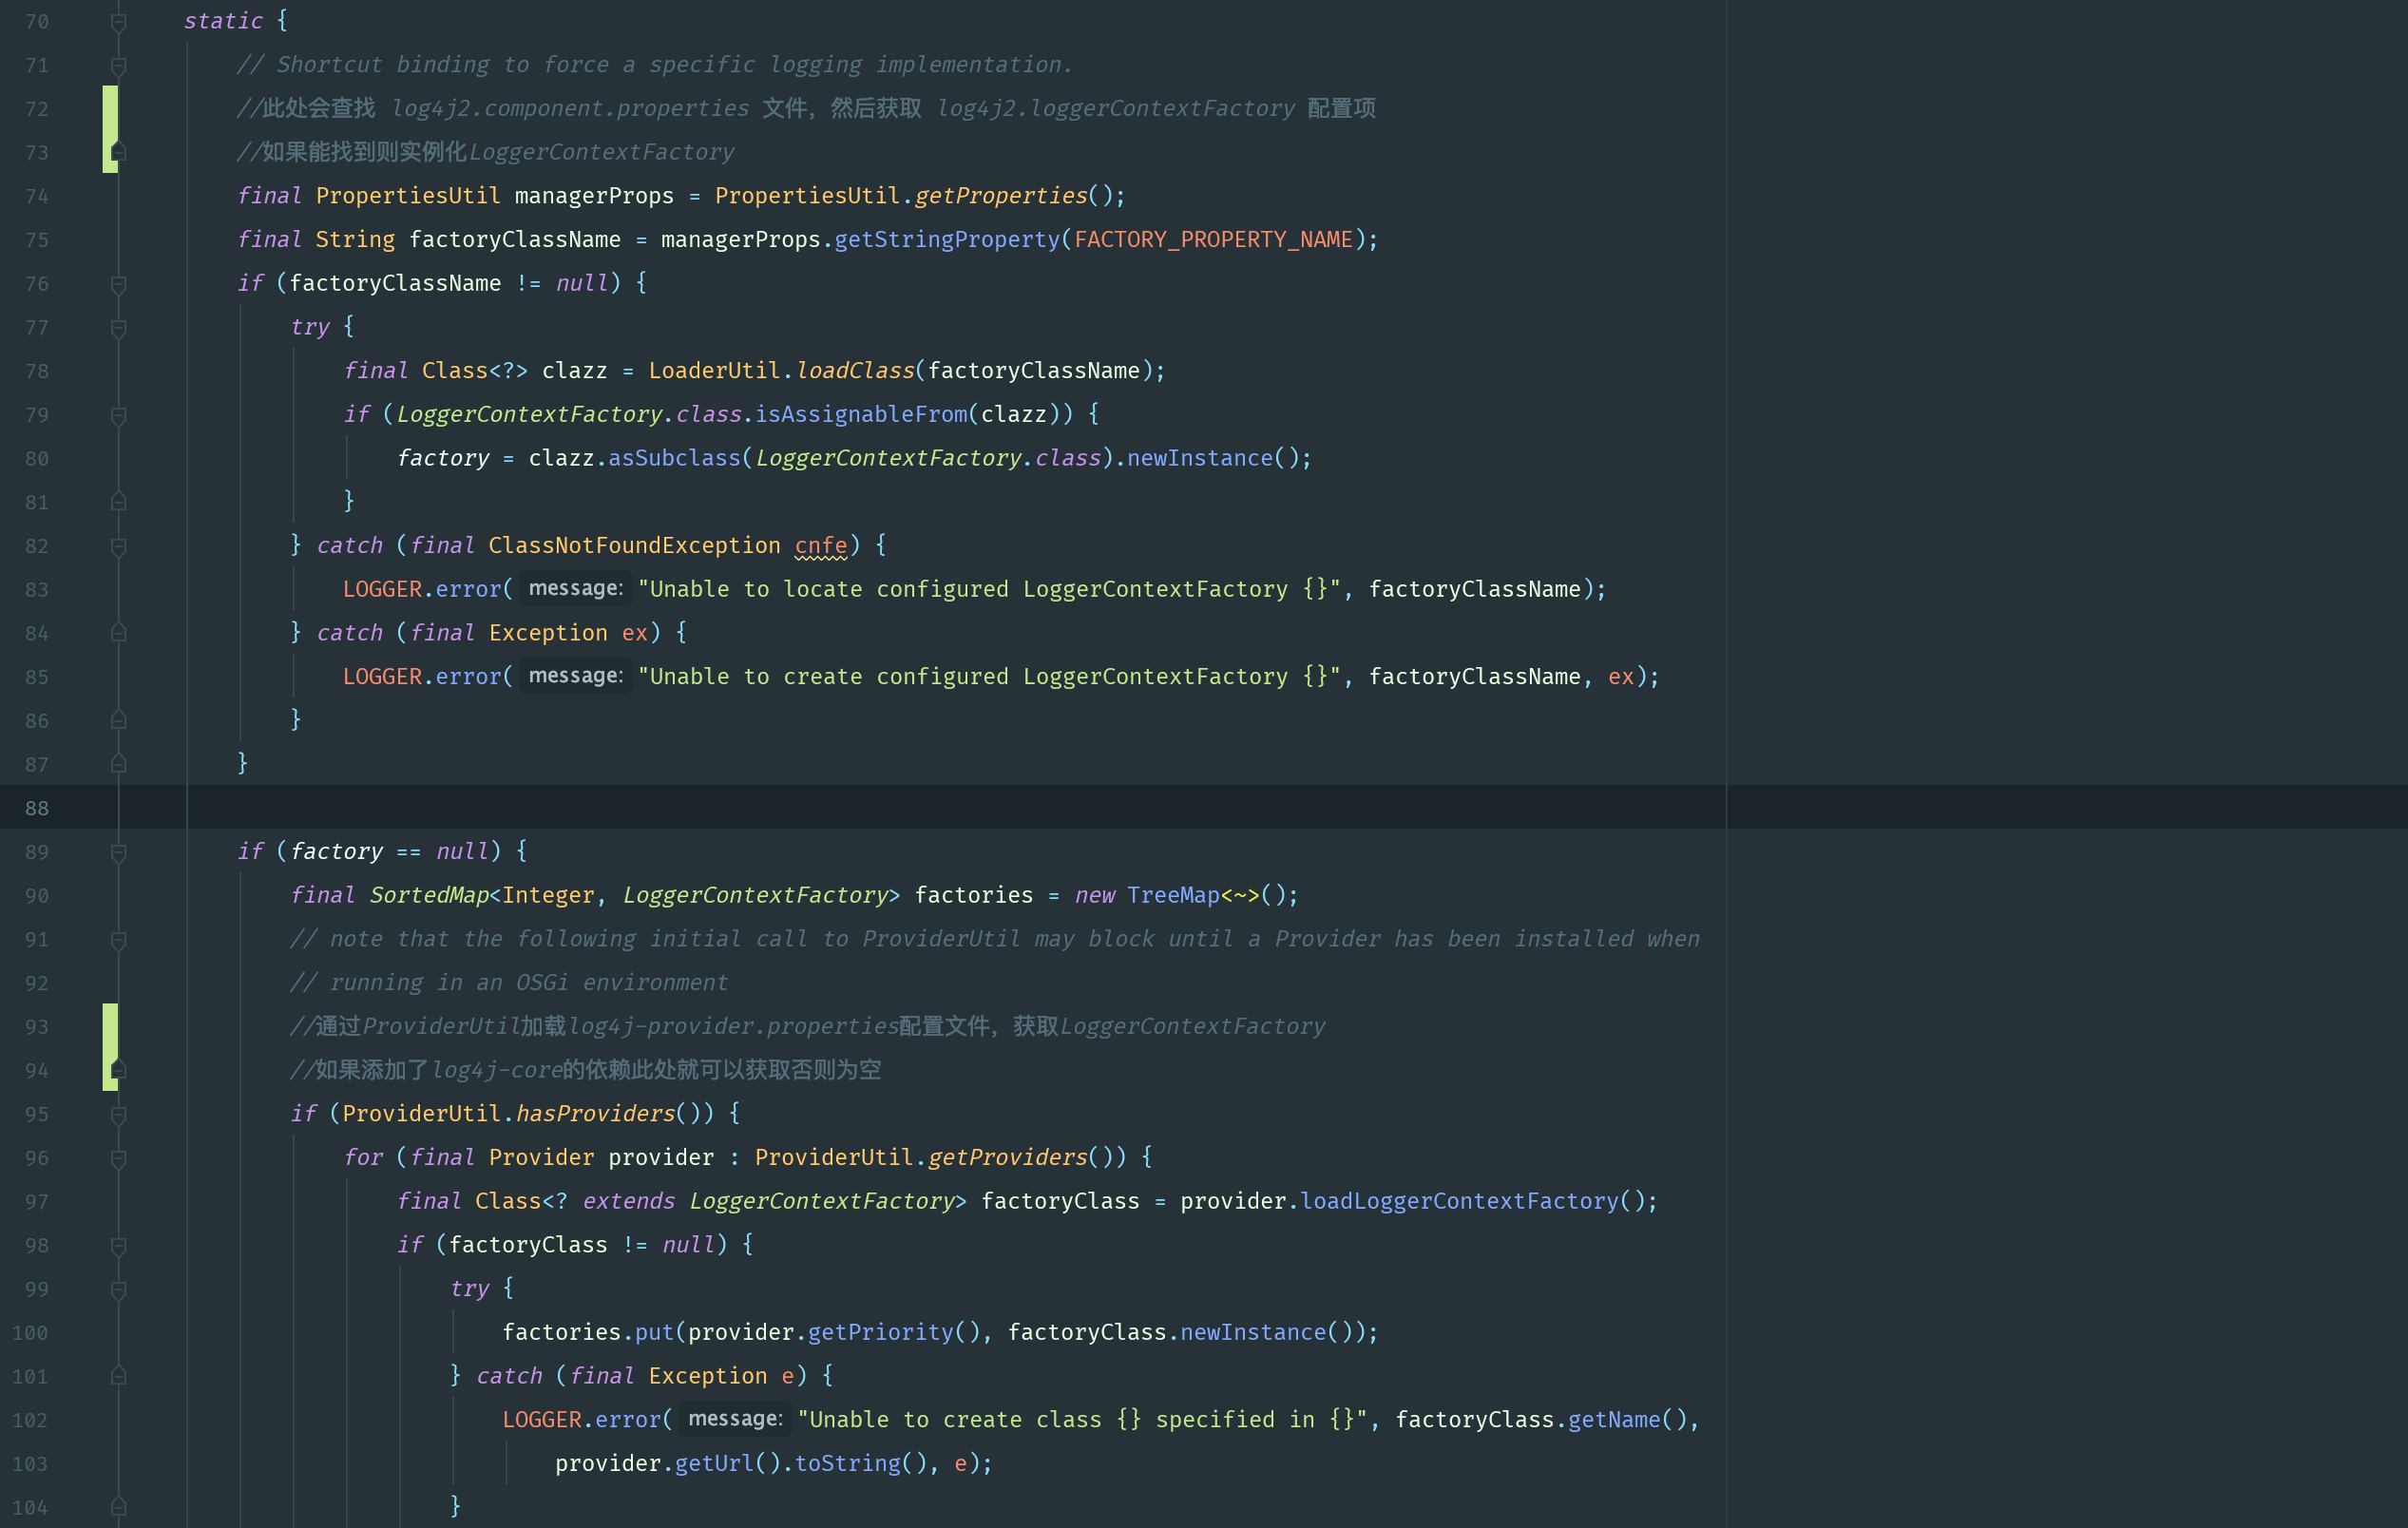Click getUrl method on line 103
The height and width of the screenshot is (1528, 2408).
(x=714, y=1463)
